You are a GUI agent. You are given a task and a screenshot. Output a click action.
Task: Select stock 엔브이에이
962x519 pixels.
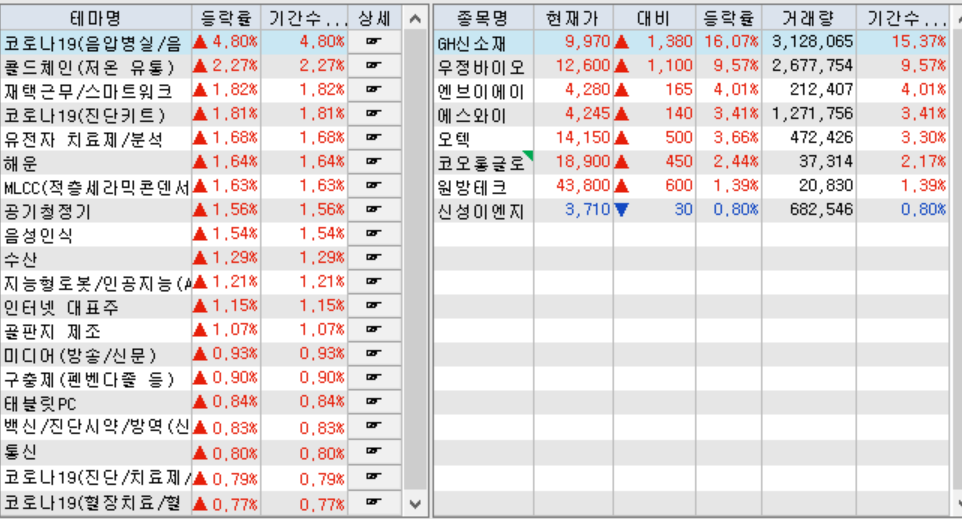tap(483, 90)
